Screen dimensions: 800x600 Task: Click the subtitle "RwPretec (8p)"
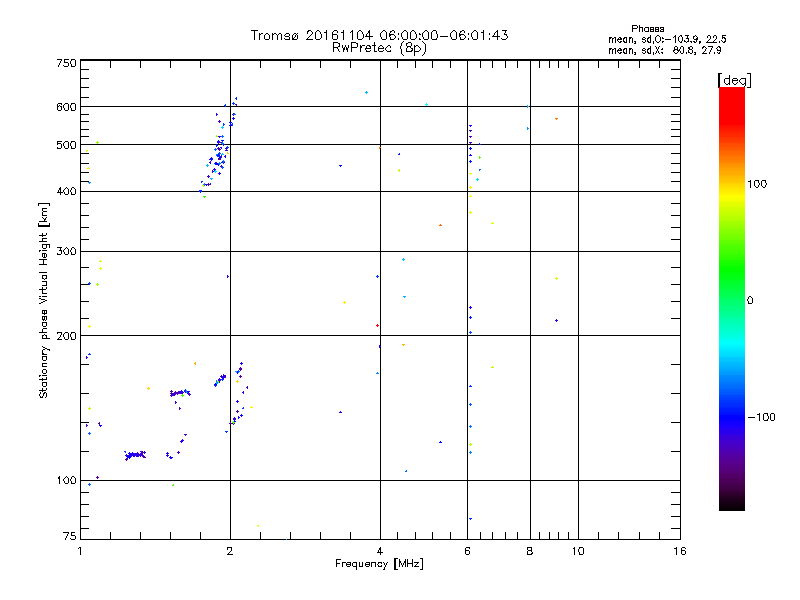pos(379,48)
